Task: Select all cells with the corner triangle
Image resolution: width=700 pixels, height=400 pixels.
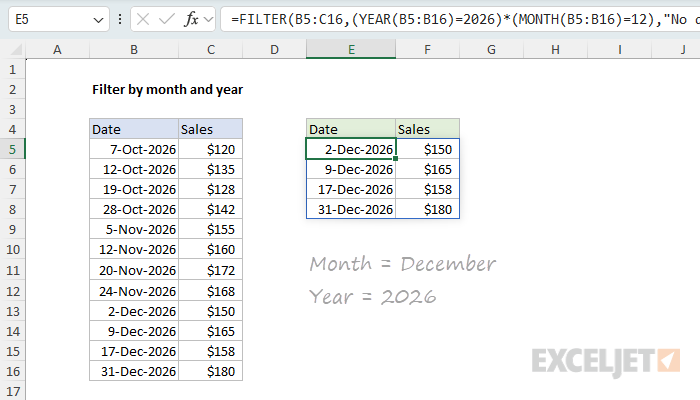Action: point(16,49)
